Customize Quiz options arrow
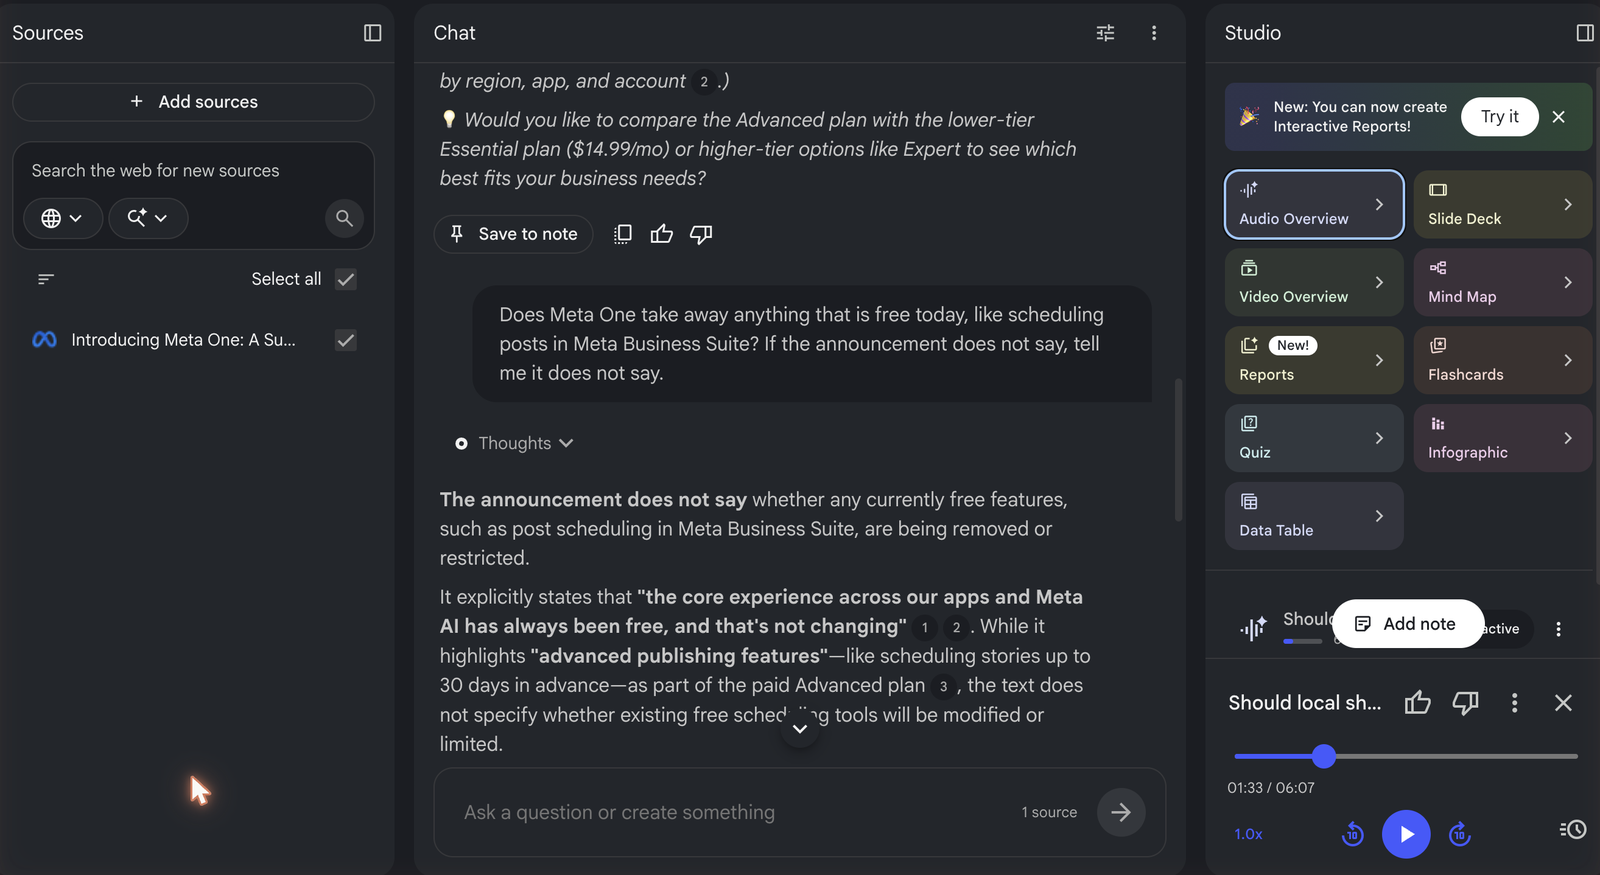This screenshot has width=1600, height=875. [1379, 438]
